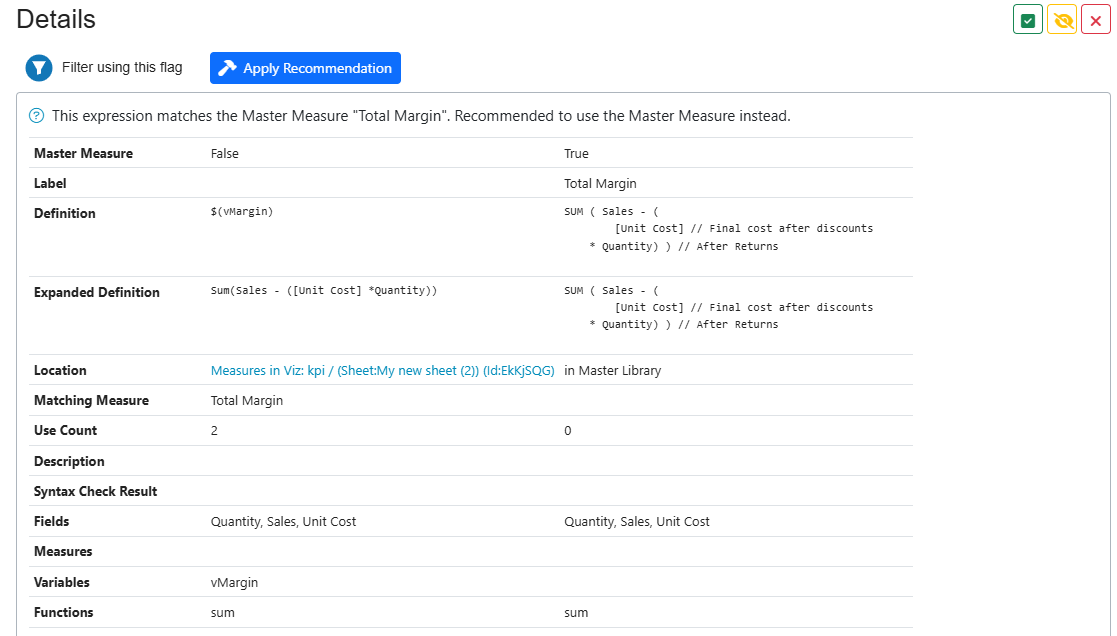1117x636 pixels.
Task: Toggle the yellow eye-slash hide icon
Action: pos(1062,20)
